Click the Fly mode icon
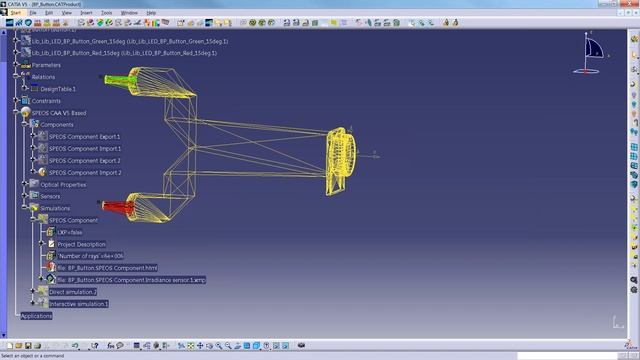The height and width of the screenshot is (360, 640). (x=181, y=346)
